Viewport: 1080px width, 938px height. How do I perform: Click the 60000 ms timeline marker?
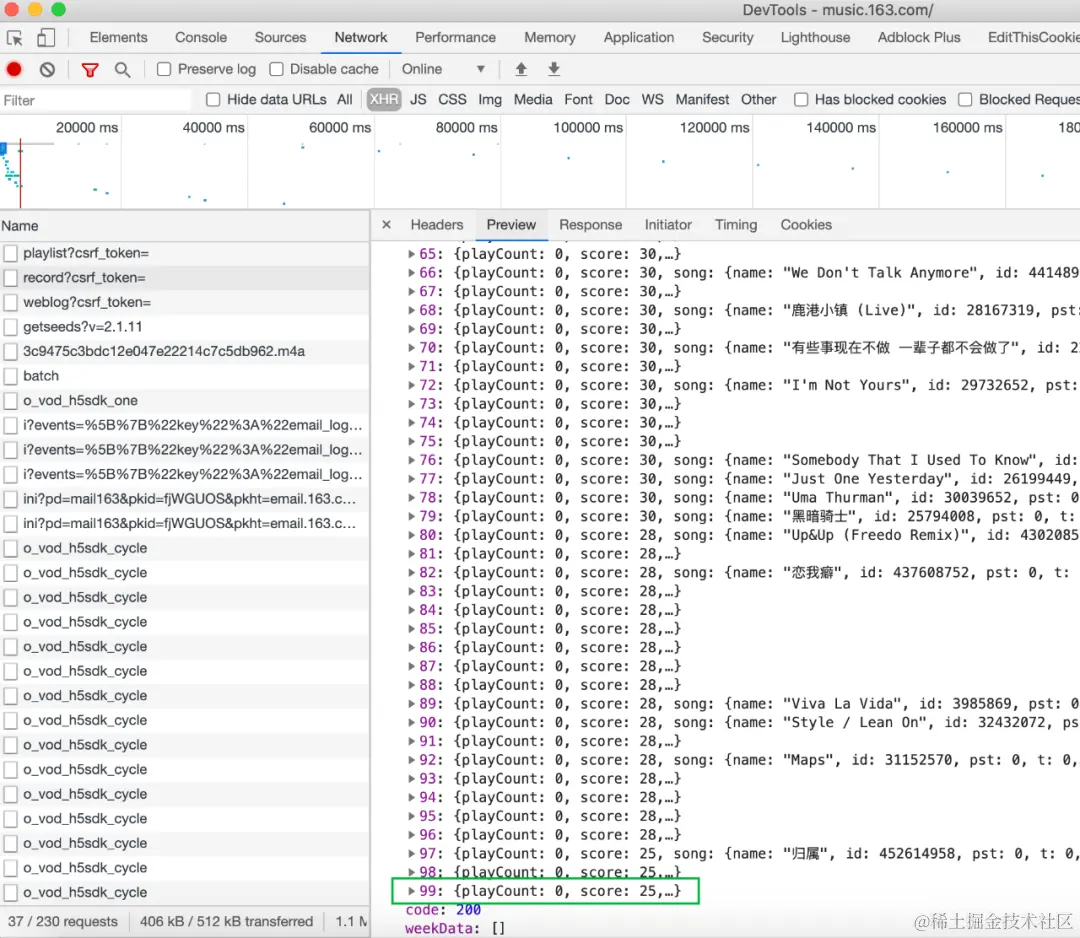(x=340, y=127)
